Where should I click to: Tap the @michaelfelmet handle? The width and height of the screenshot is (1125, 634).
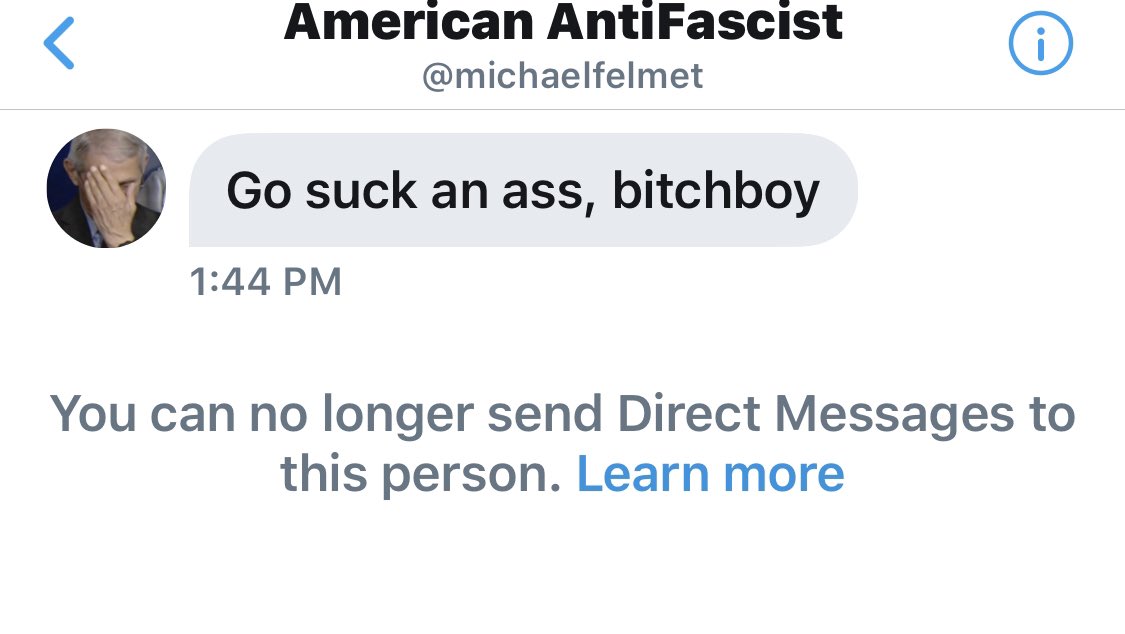[x=562, y=76]
